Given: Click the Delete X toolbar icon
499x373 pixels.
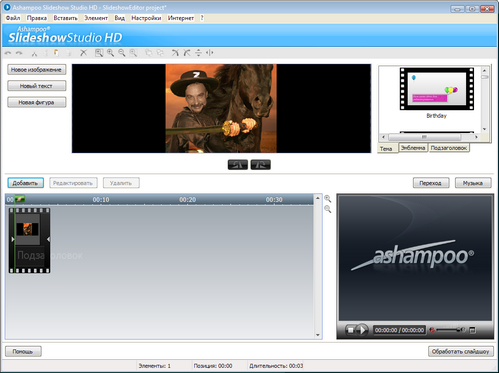Looking at the screenshot, I should click(83, 53).
